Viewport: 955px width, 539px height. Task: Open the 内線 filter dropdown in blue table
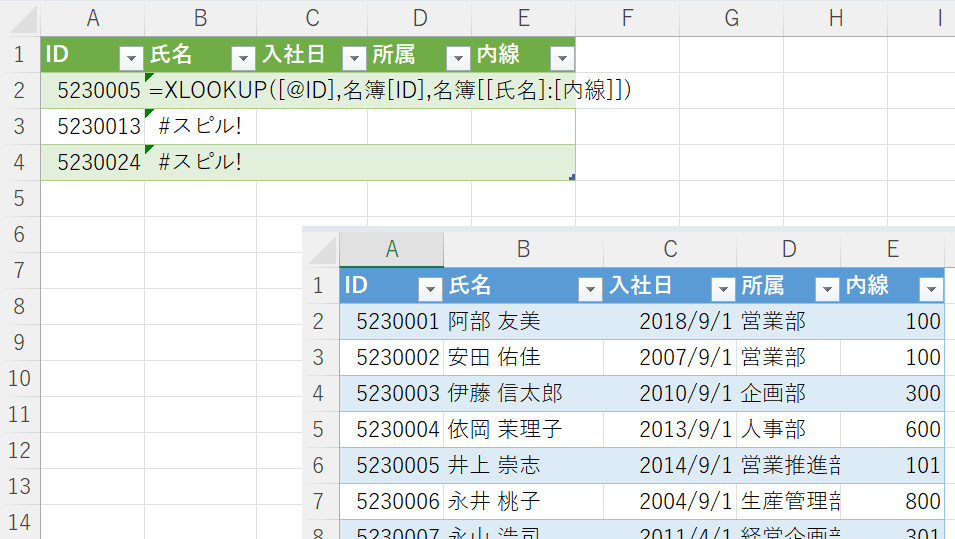tap(931, 289)
